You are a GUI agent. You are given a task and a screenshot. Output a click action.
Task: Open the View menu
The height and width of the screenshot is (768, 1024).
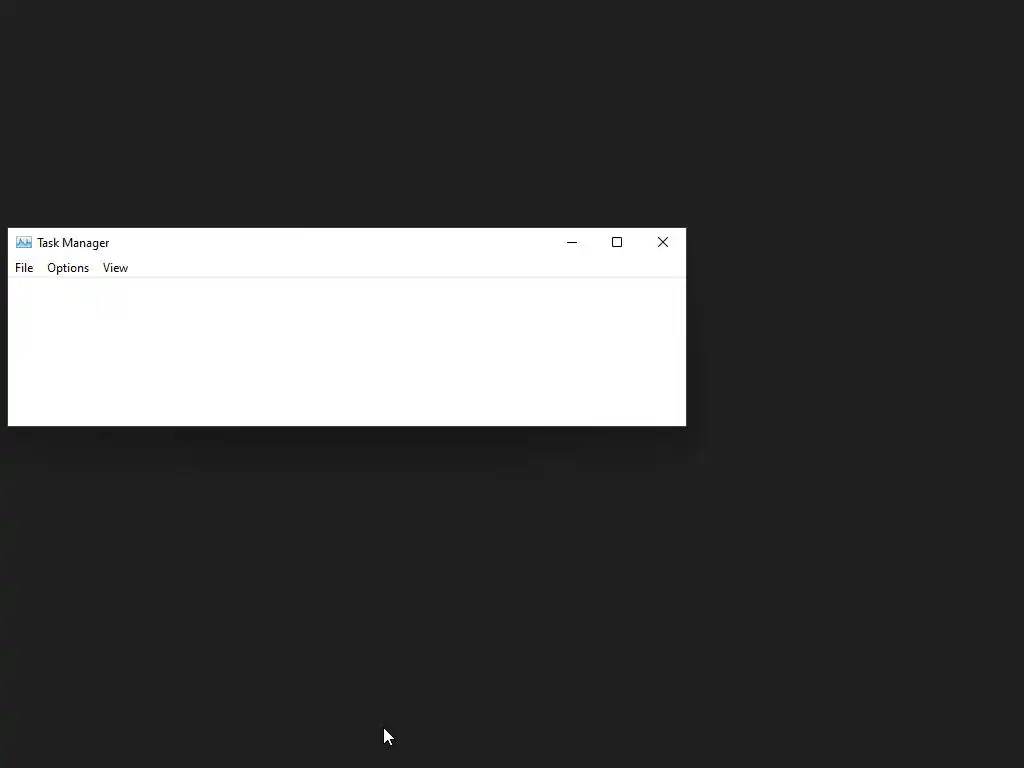pos(116,268)
